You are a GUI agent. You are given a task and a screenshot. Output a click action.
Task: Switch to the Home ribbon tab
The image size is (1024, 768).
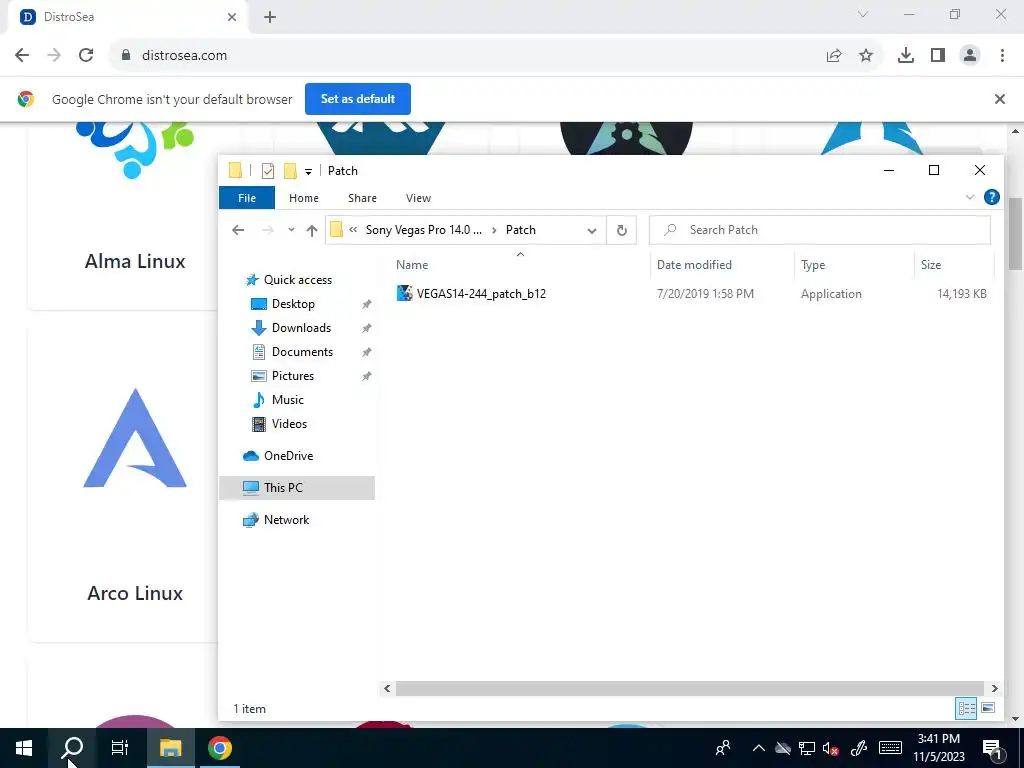tap(304, 198)
